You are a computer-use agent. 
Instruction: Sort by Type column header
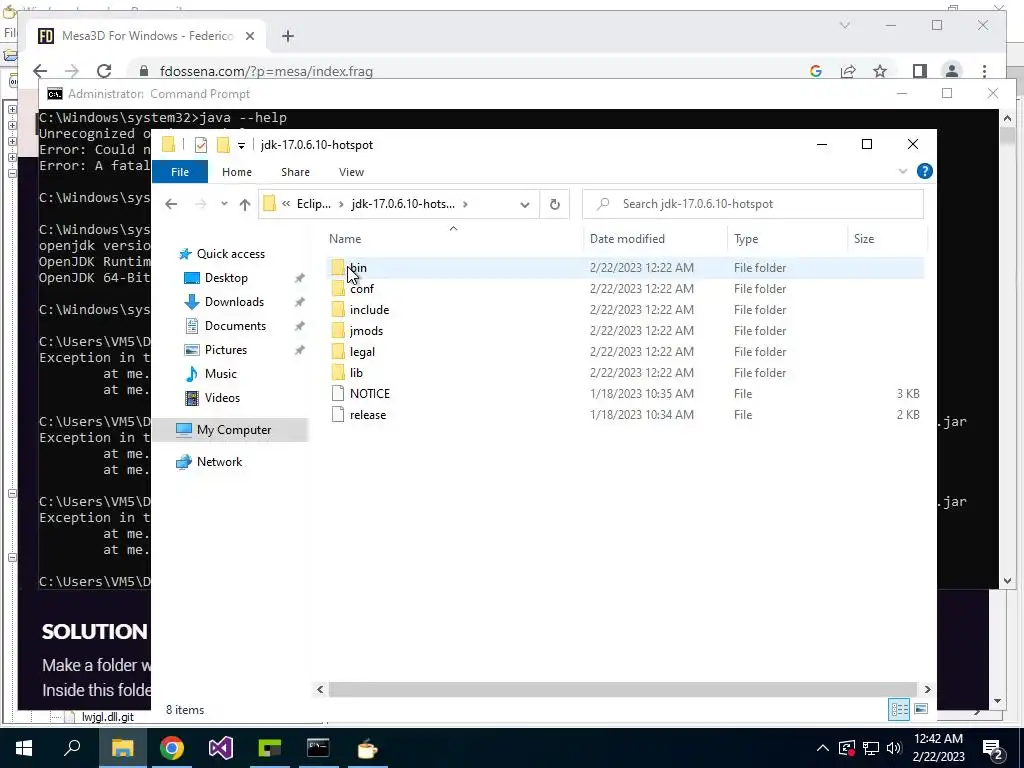coord(787,239)
